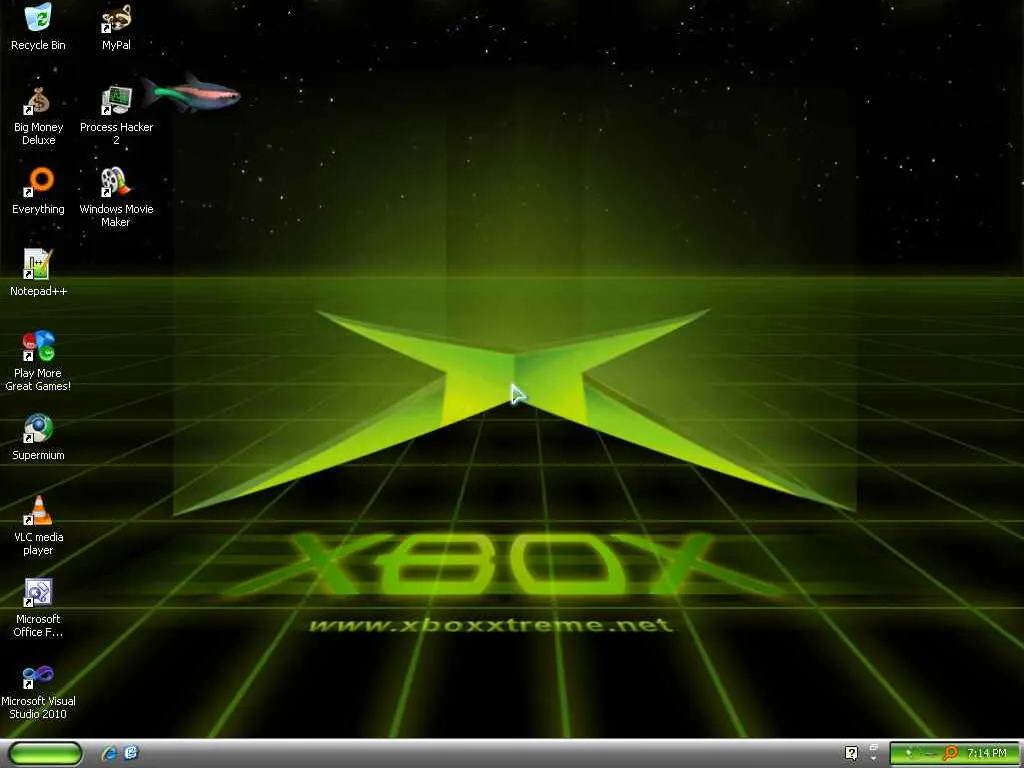Open the Big Money Deluxe game shortcut
The width and height of the screenshot is (1024, 768).
[x=38, y=116]
